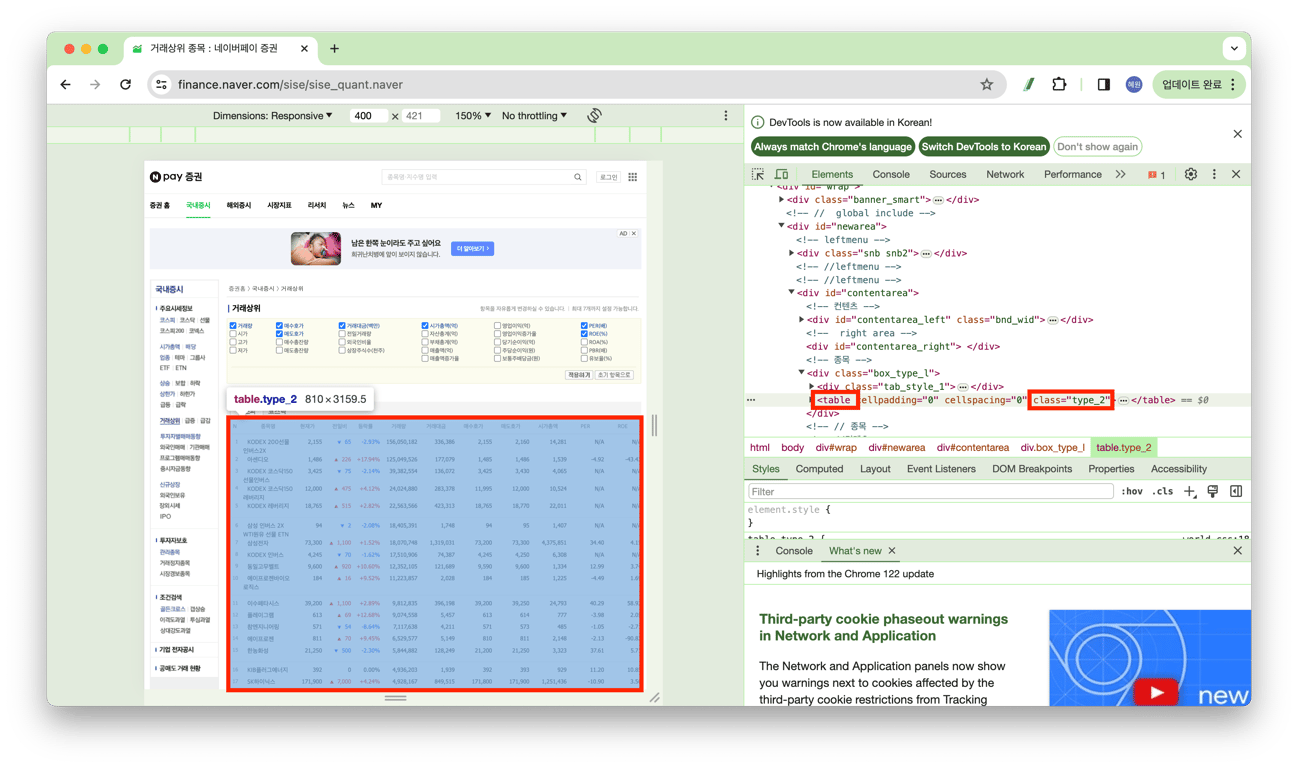This screenshot has height=768, width=1298.
Task: Bookmark this page with the star icon
Action: (987, 85)
